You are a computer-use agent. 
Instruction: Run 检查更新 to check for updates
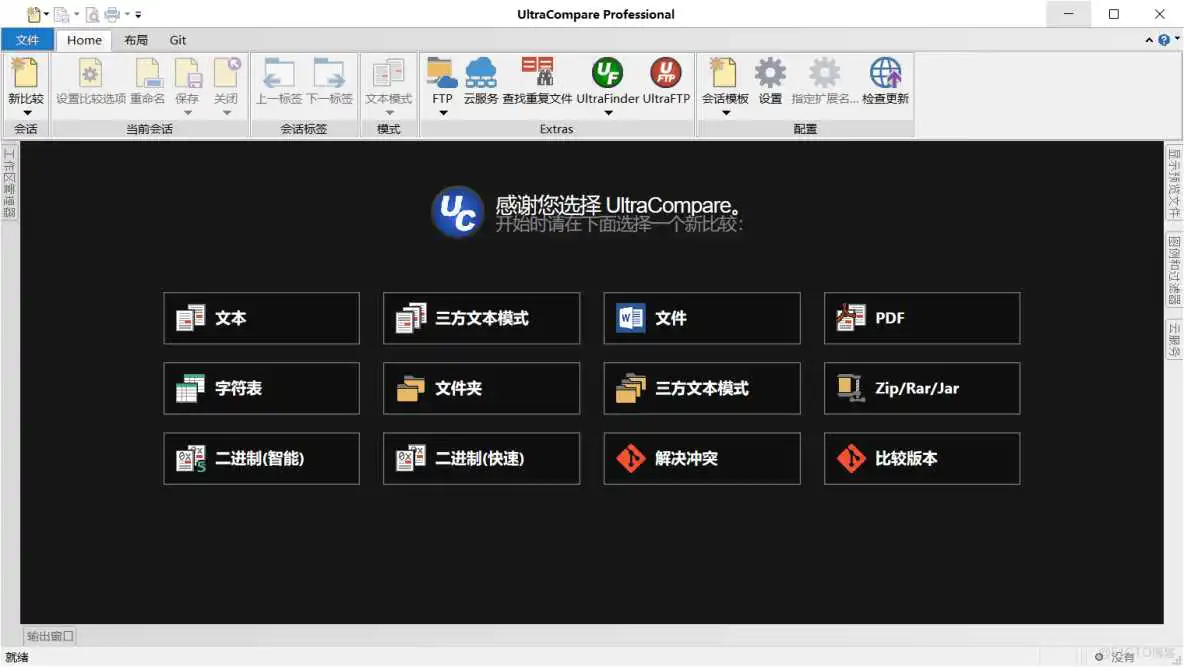[x=884, y=80]
